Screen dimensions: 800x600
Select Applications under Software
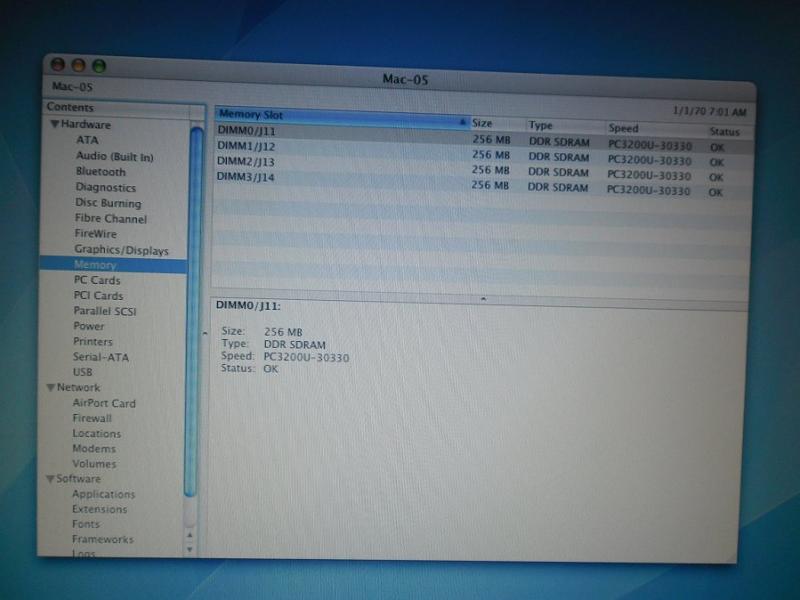103,494
